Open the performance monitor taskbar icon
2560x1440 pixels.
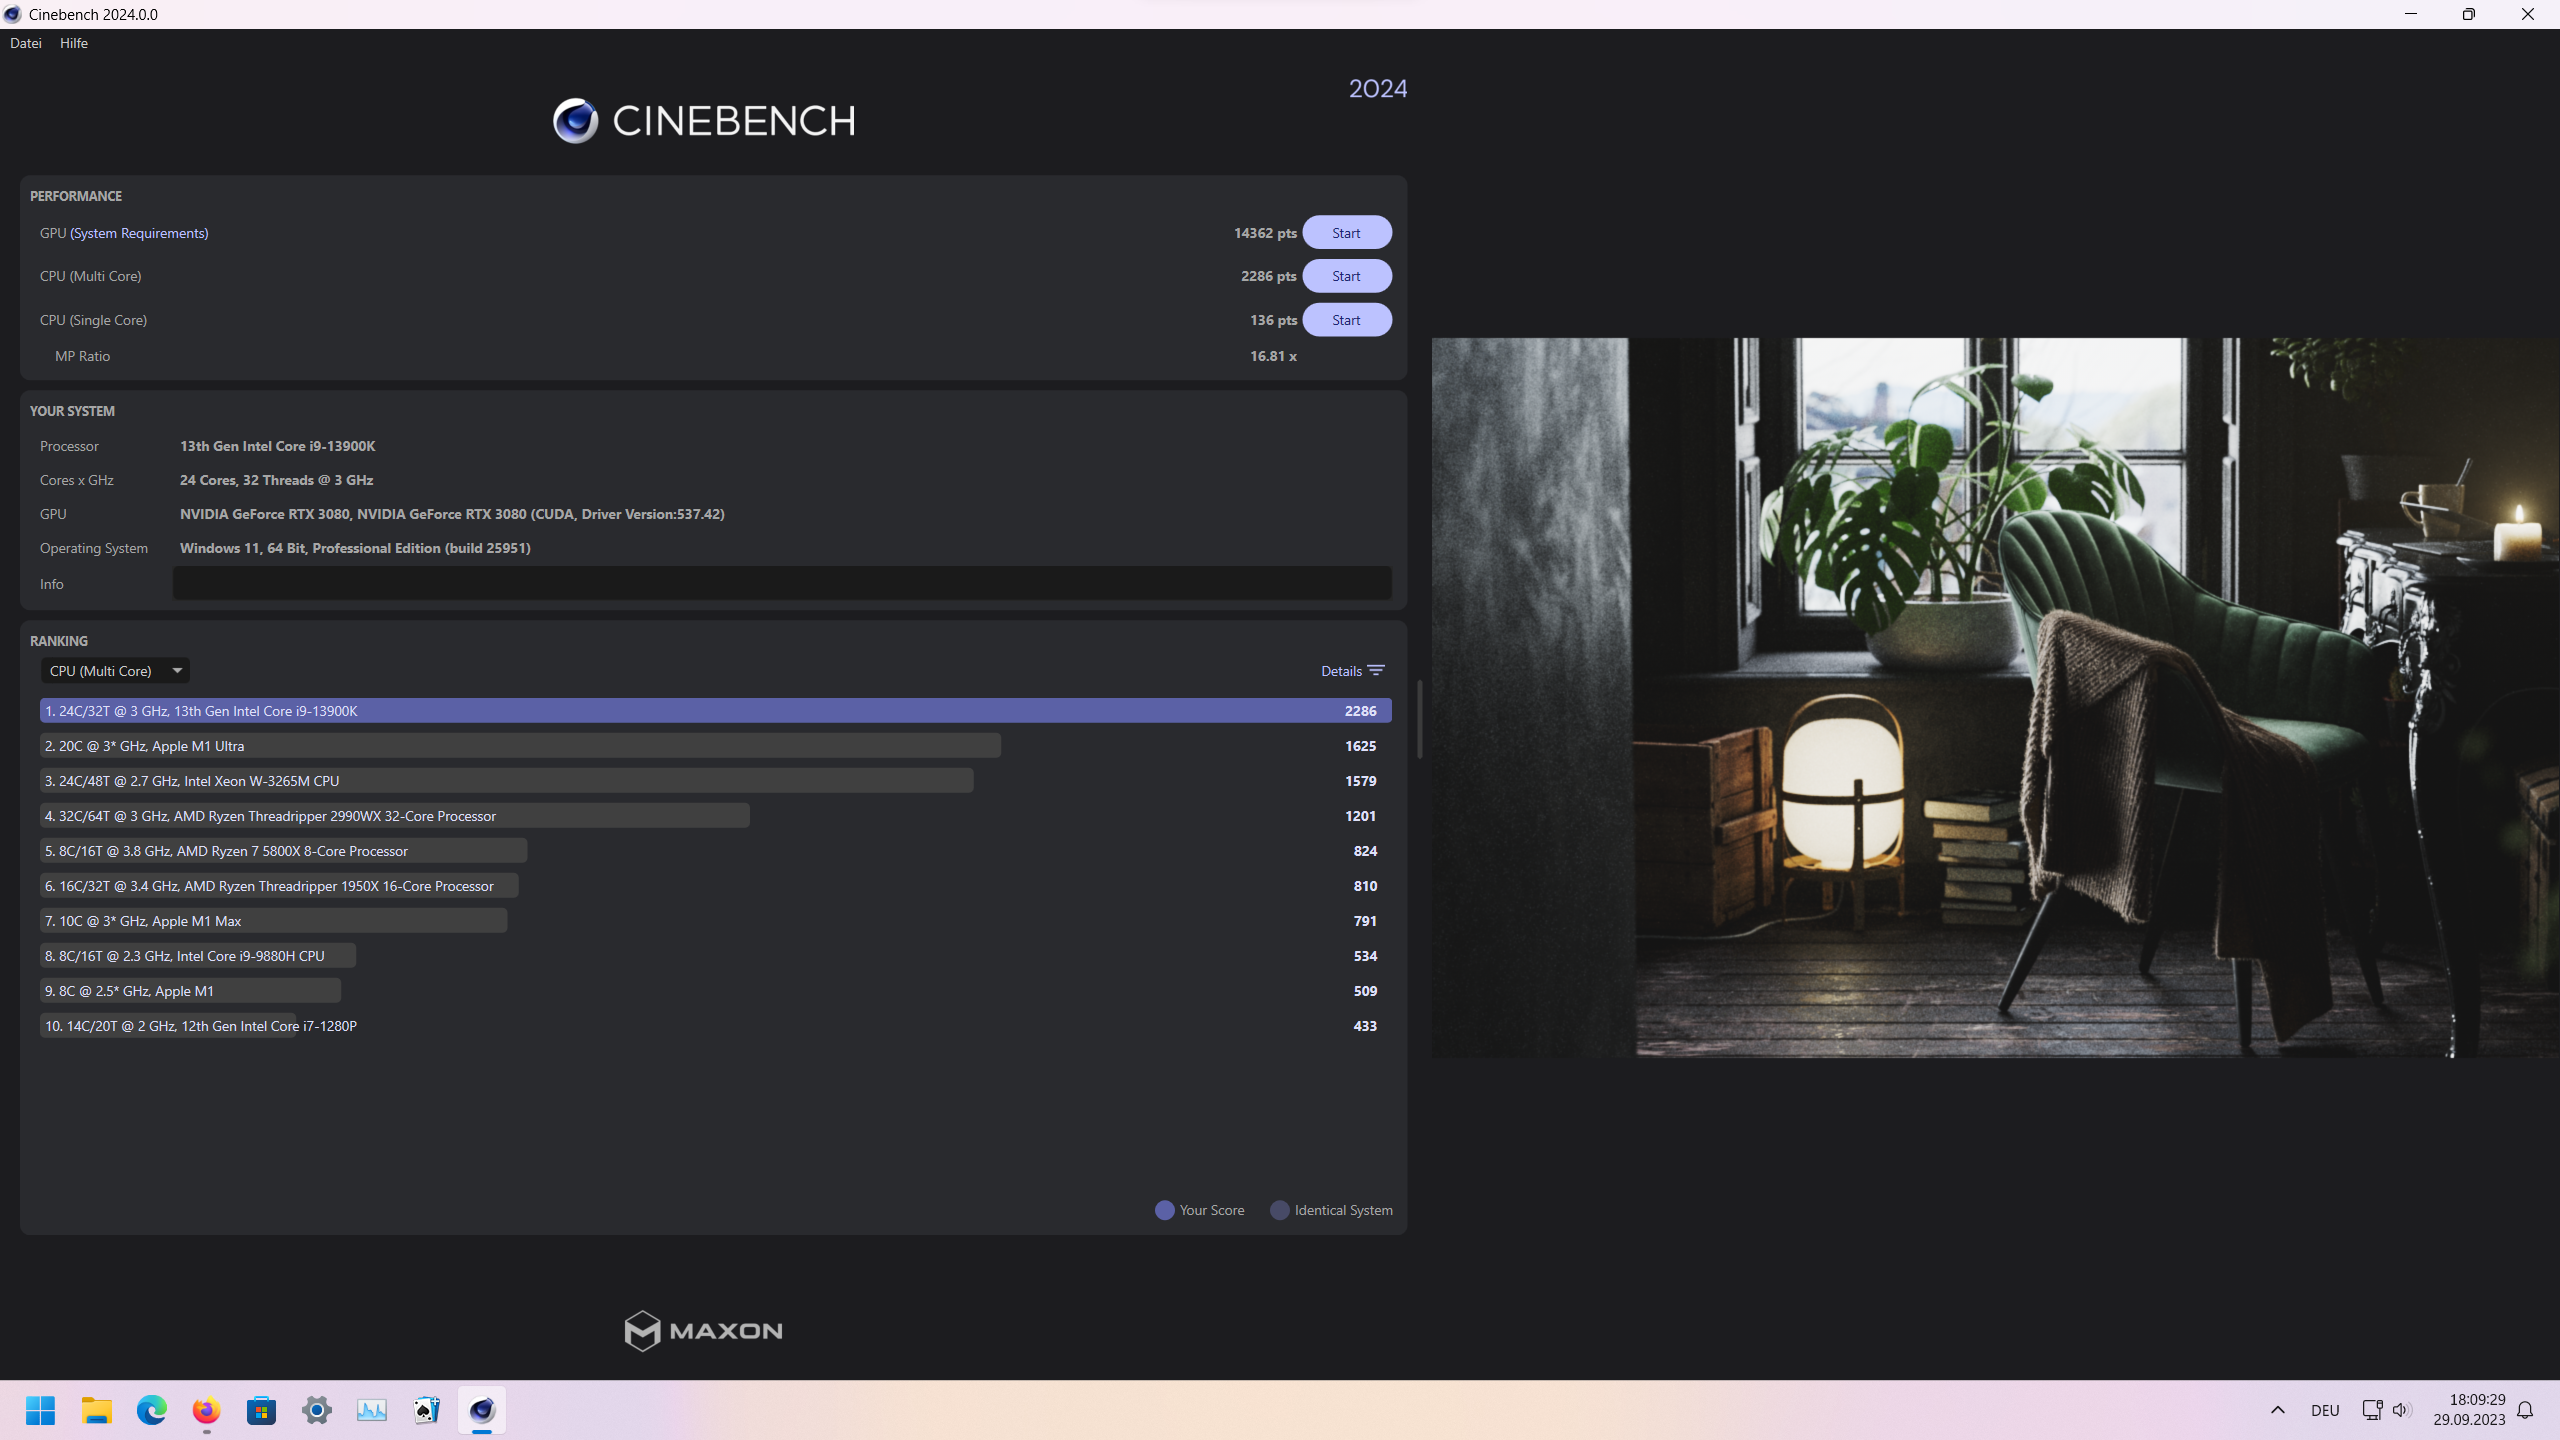tap(372, 1410)
